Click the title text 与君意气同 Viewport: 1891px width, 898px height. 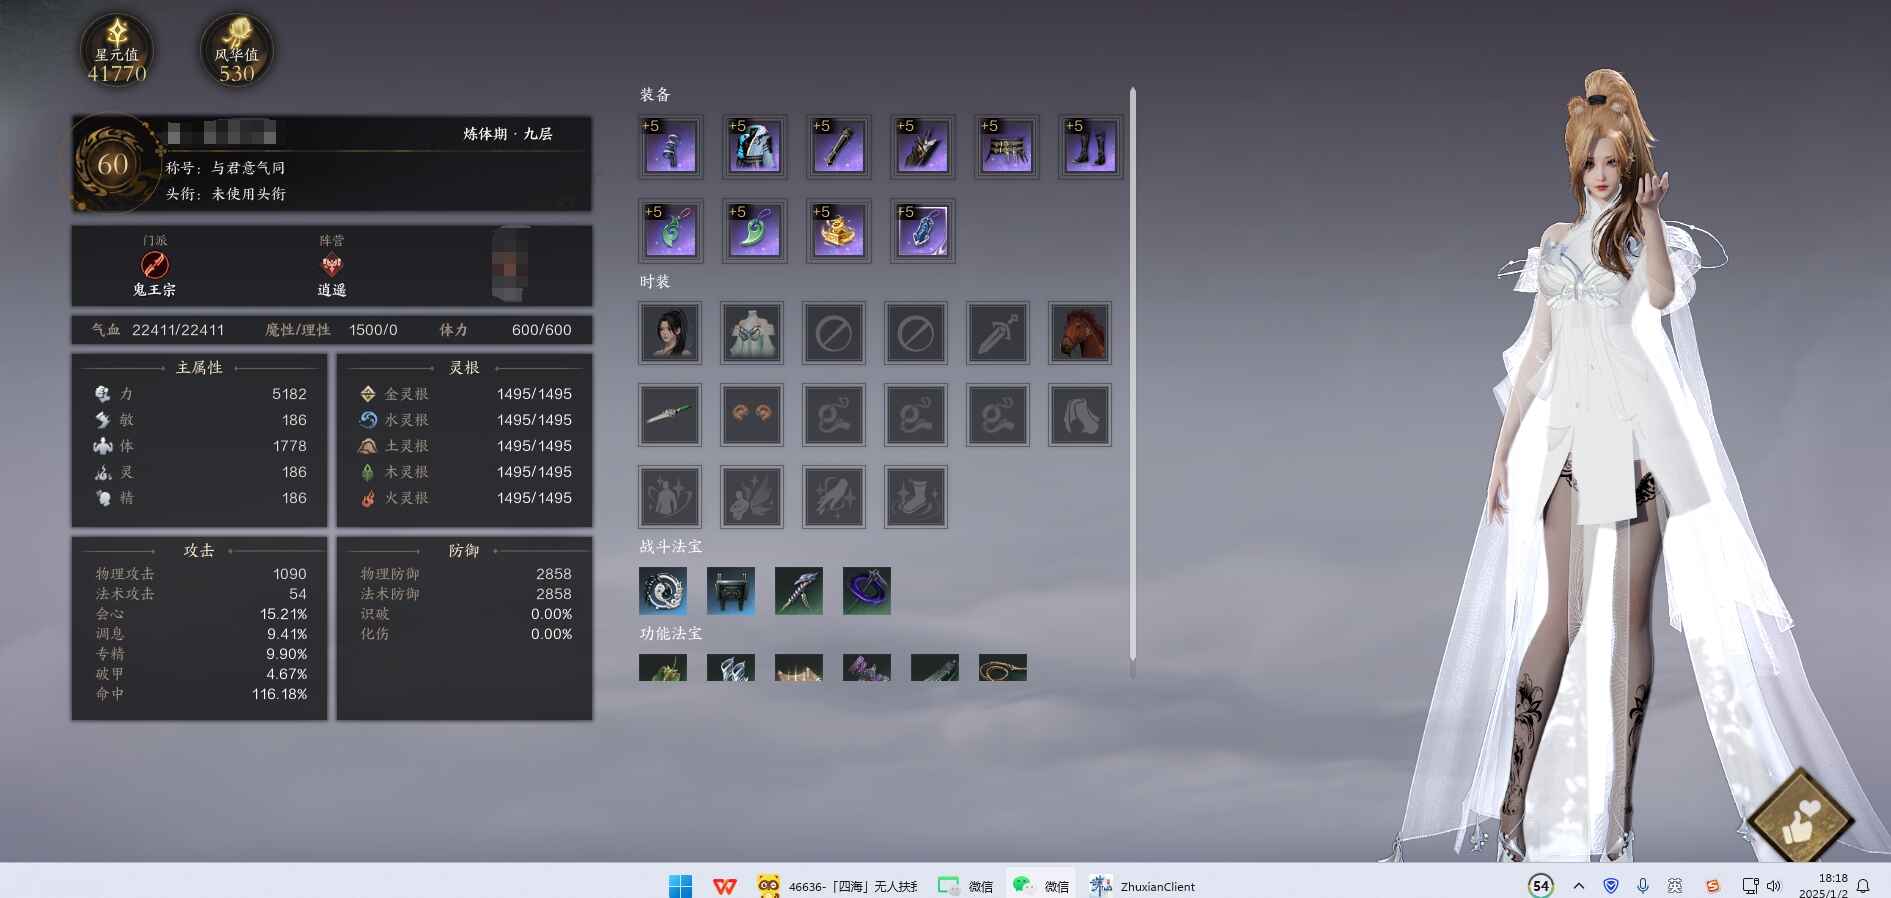[248, 168]
